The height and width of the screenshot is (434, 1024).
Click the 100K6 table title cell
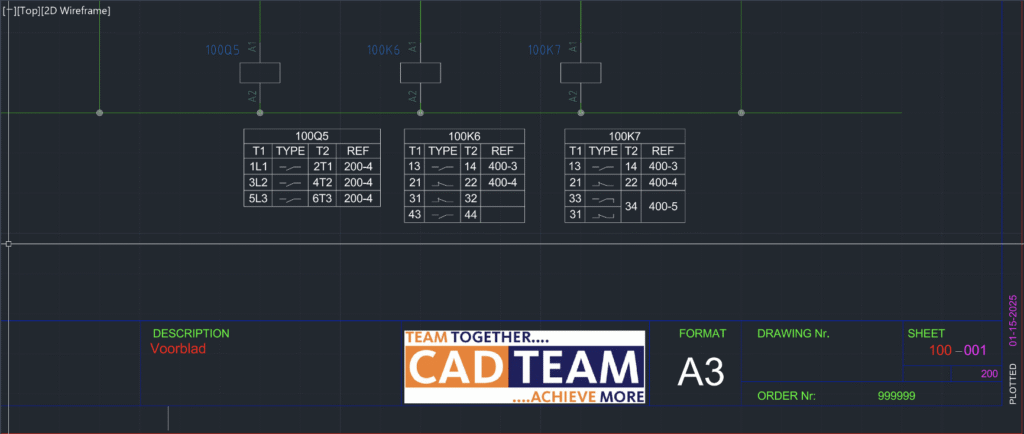coord(464,136)
